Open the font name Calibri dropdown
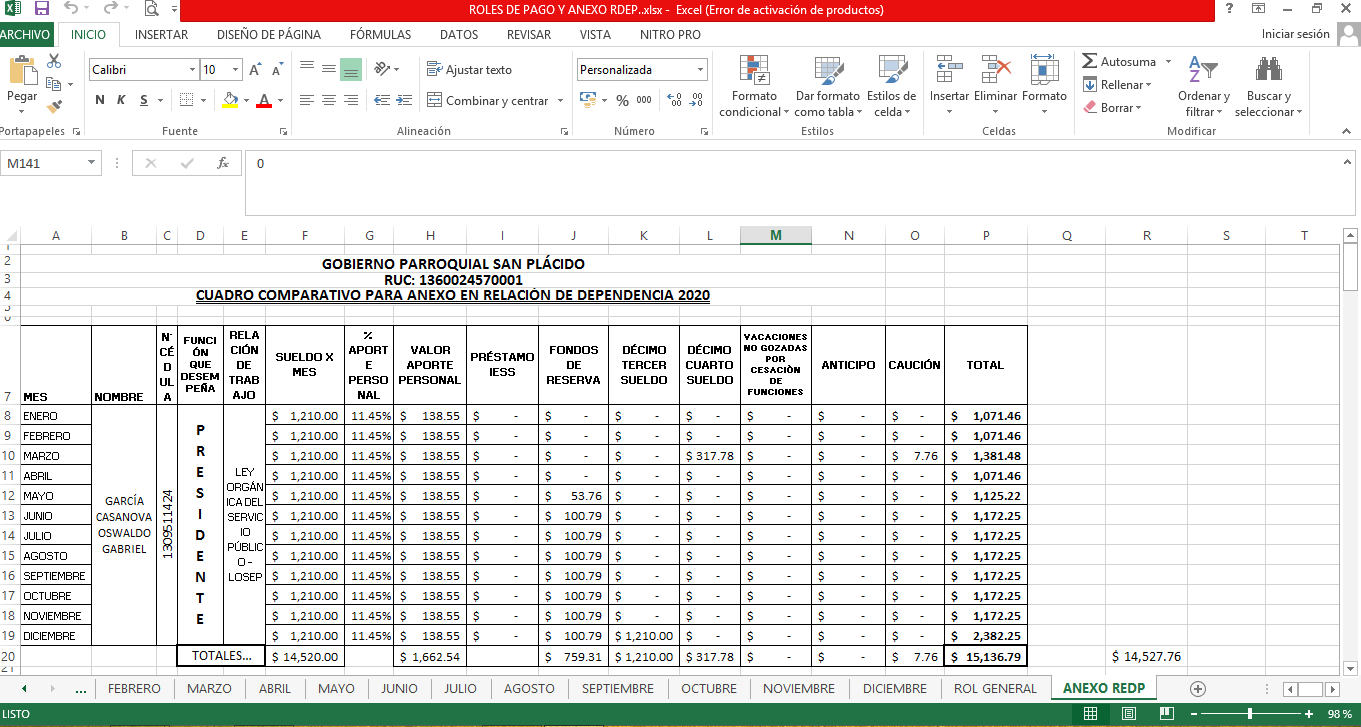The width and height of the screenshot is (1361, 727). click(193, 70)
